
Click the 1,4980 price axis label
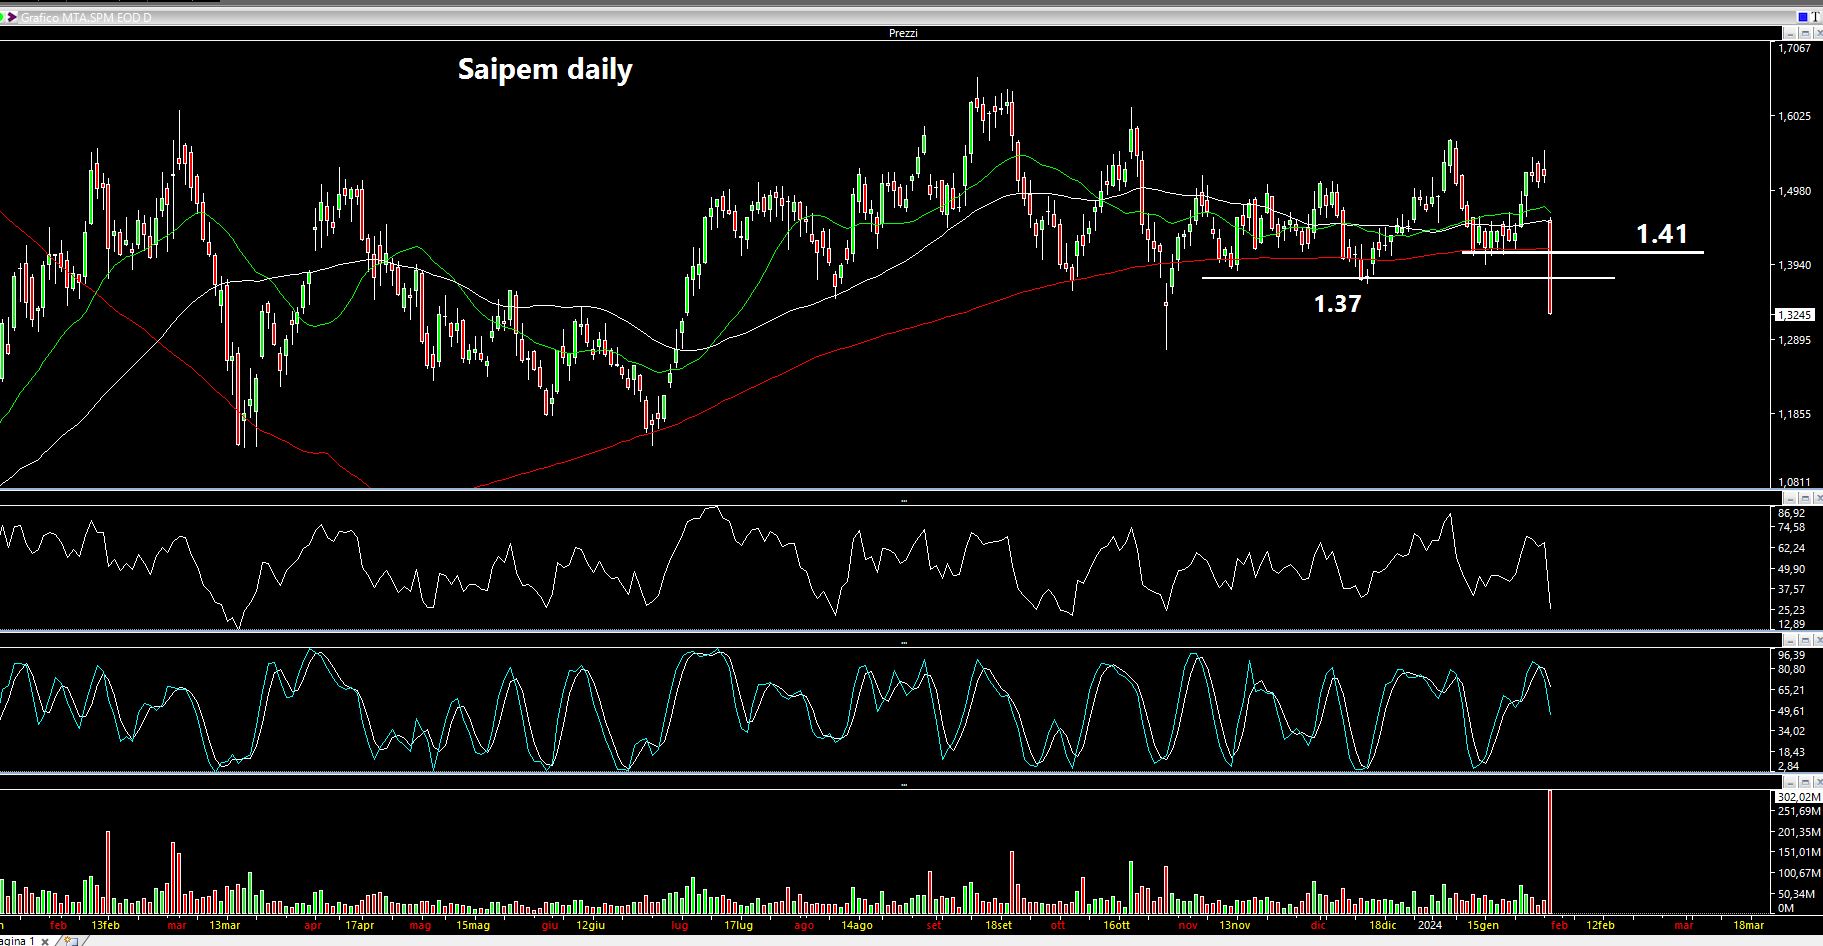tap(1797, 191)
